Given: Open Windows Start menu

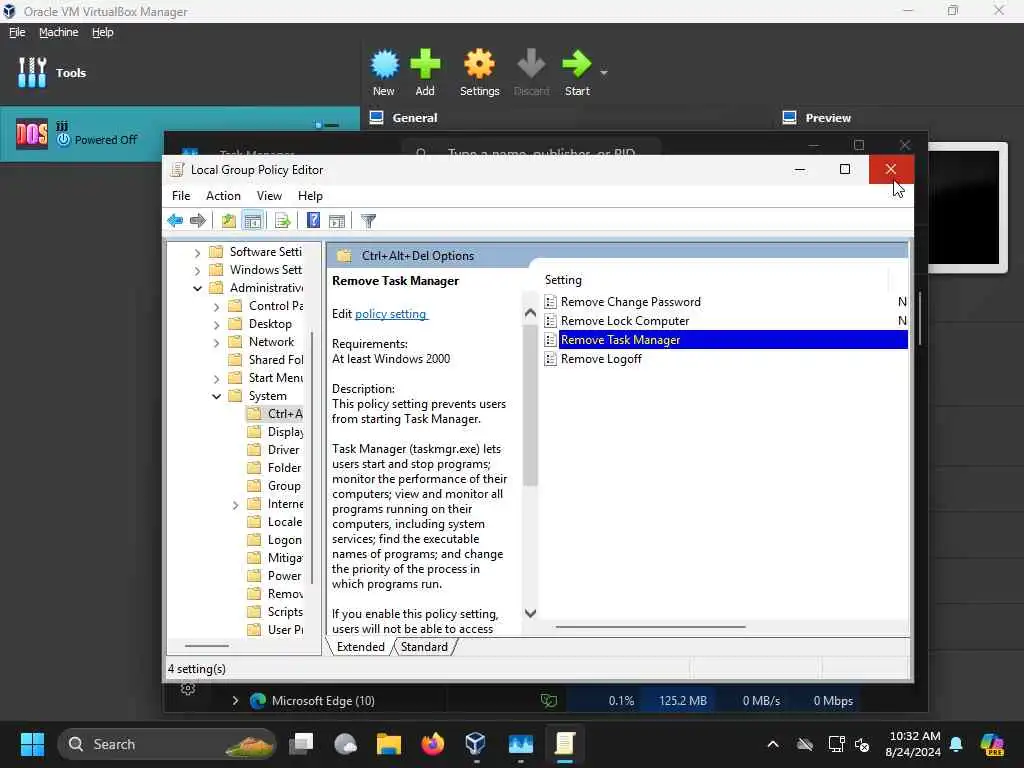Looking at the screenshot, I should pos(32,744).
